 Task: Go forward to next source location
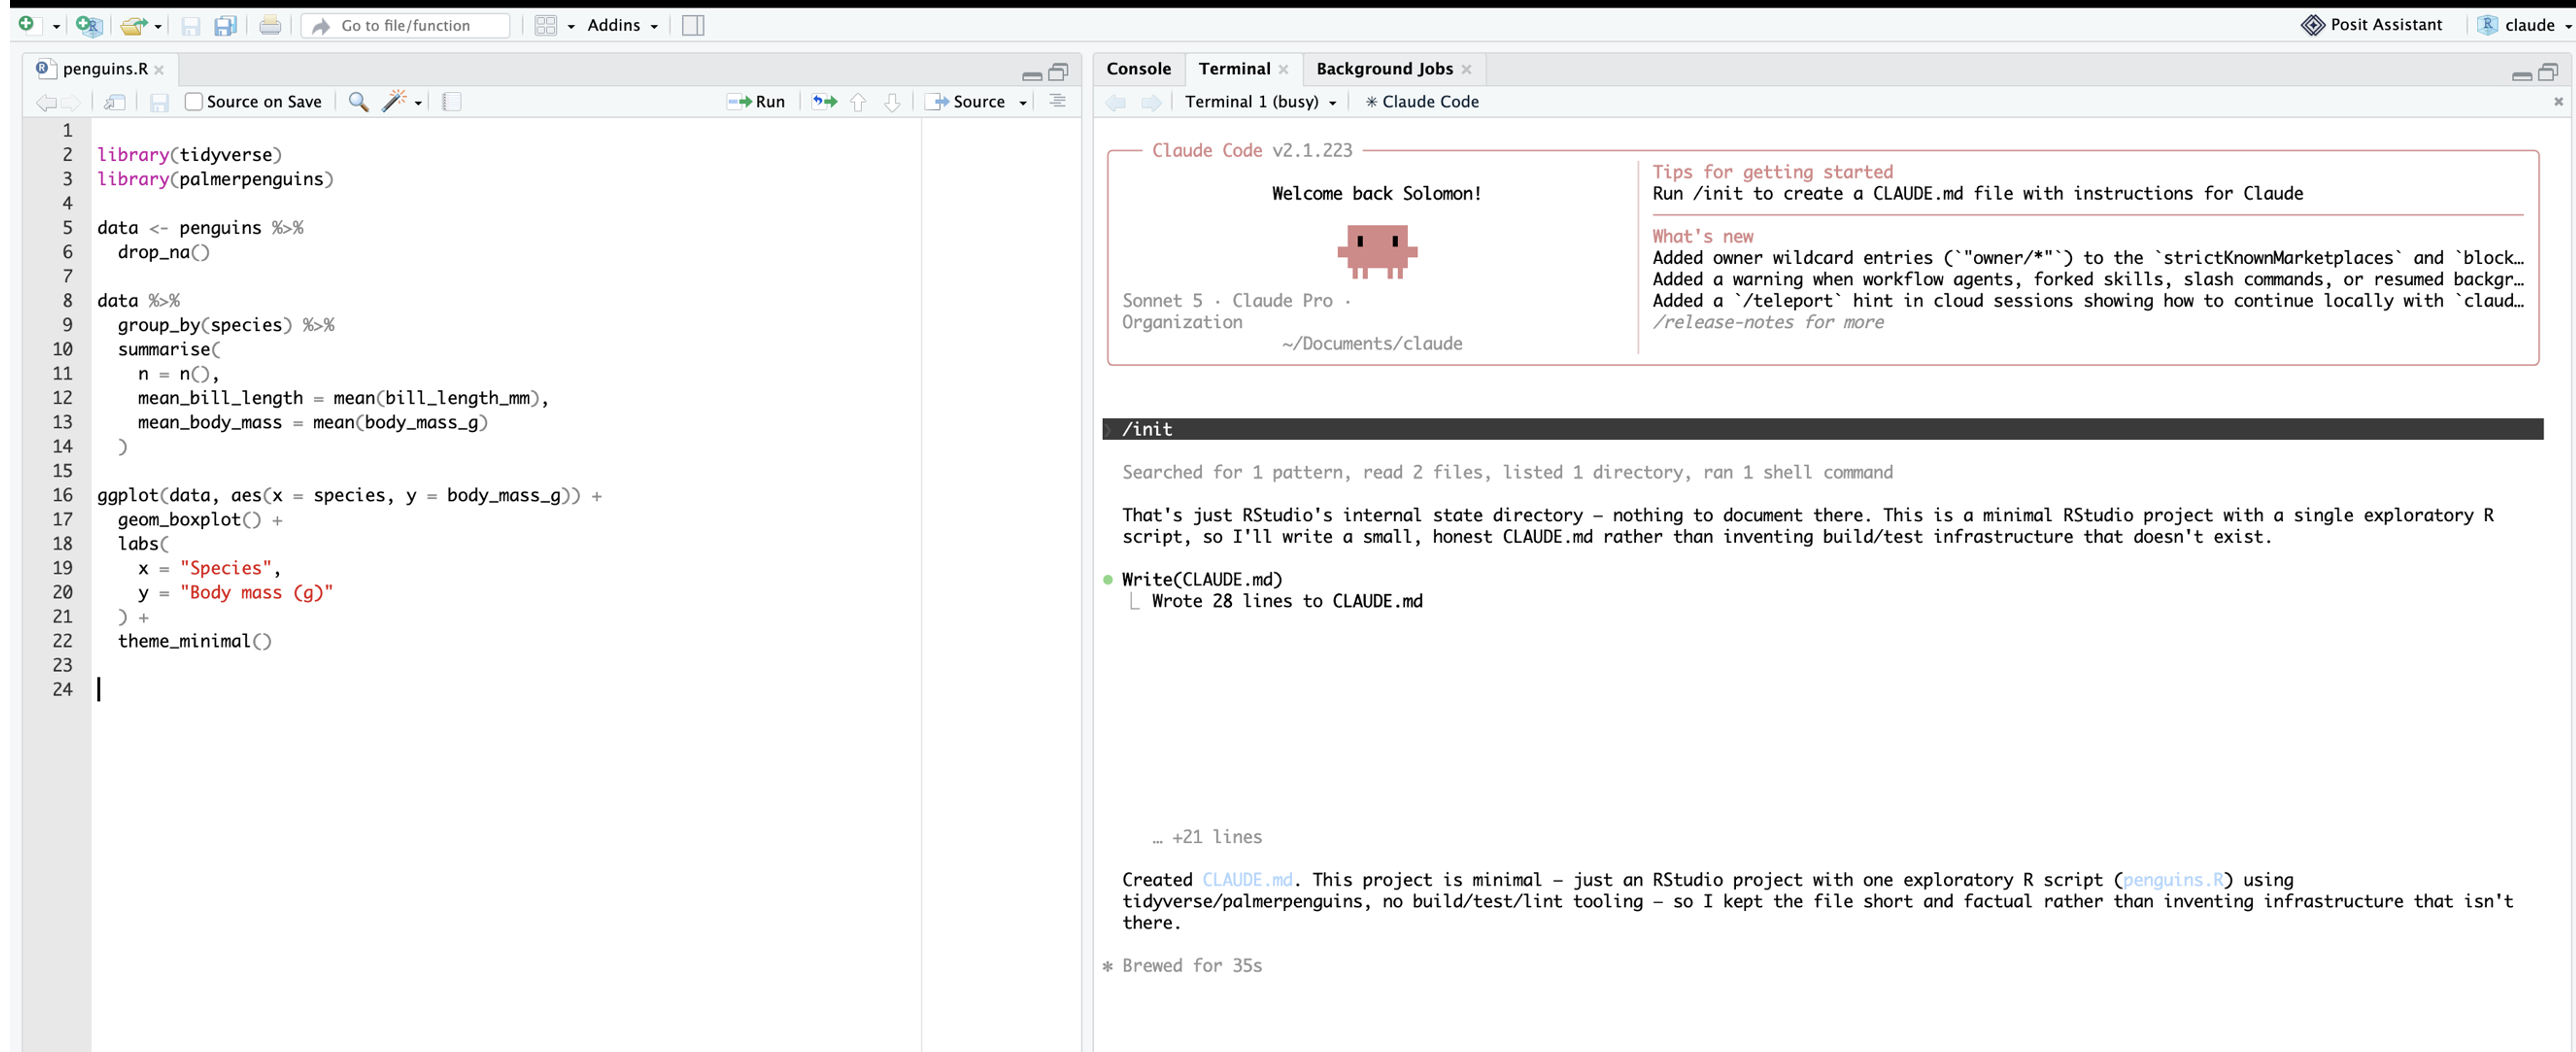[x=71, y=101]
